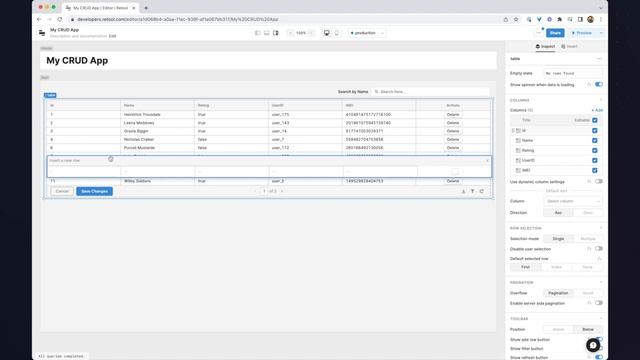Click the table refresh icon
The image size is (640, 360).
click(x=482, y=191)
